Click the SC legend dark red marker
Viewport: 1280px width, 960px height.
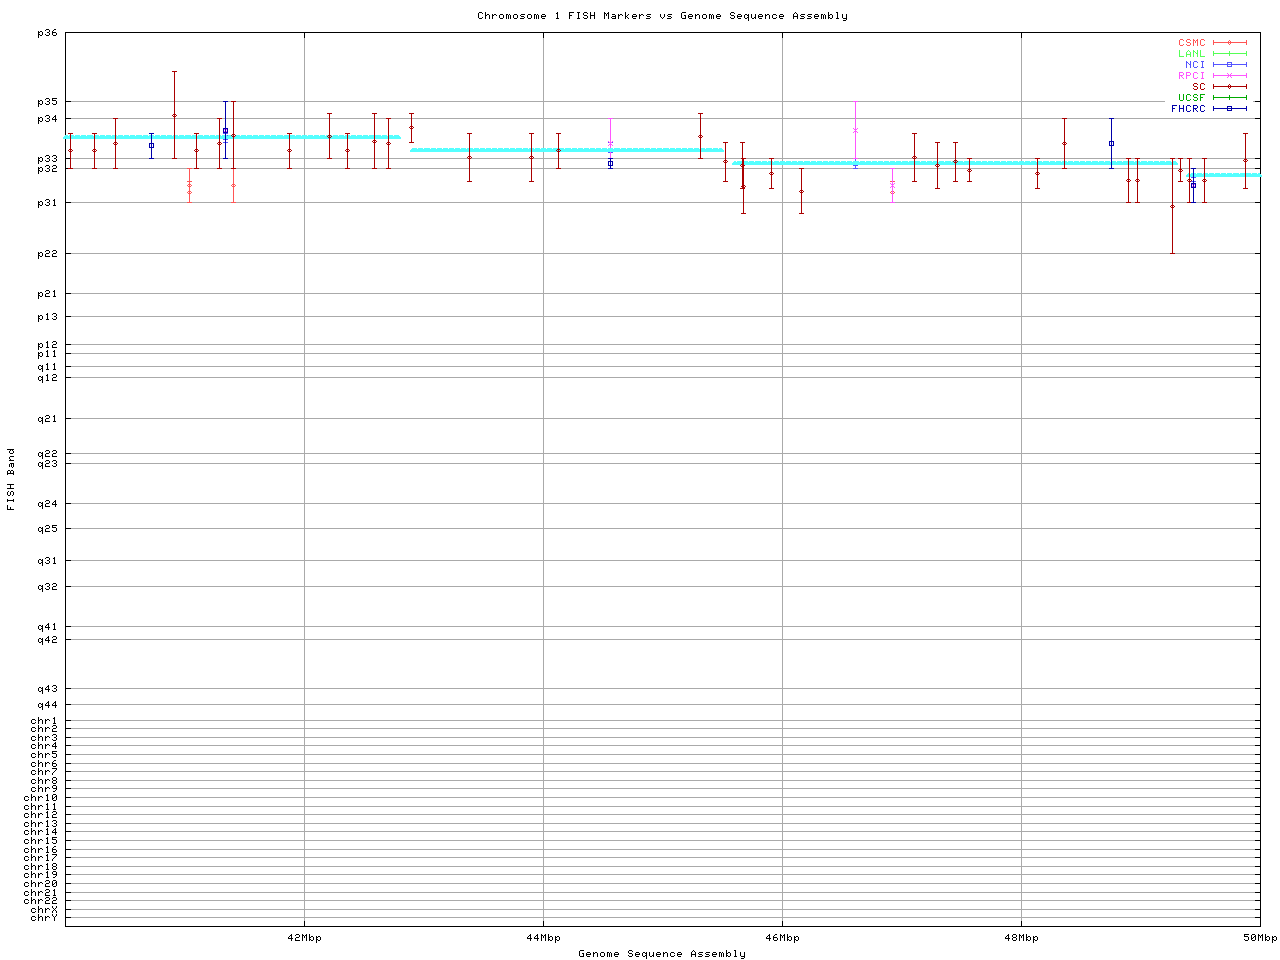pos(1229,87)
